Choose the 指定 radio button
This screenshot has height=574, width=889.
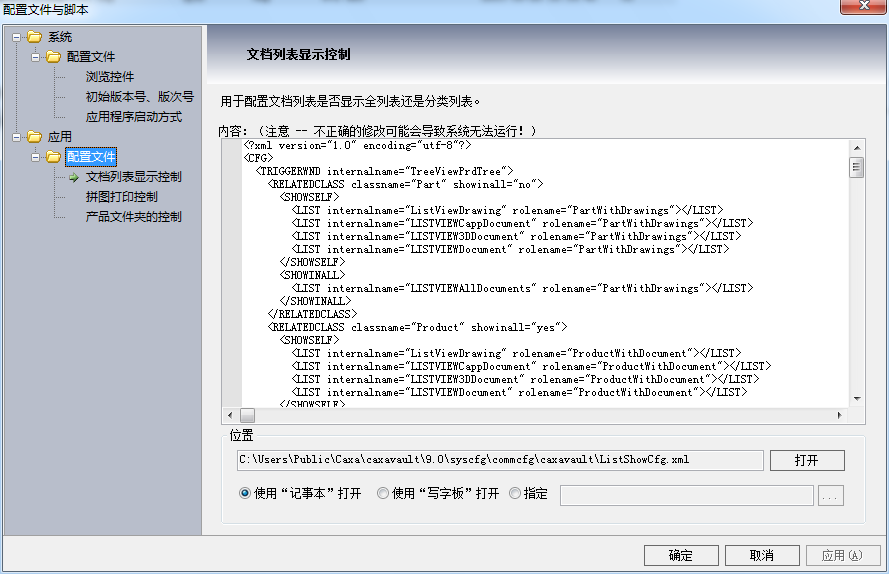click(515, 493)
